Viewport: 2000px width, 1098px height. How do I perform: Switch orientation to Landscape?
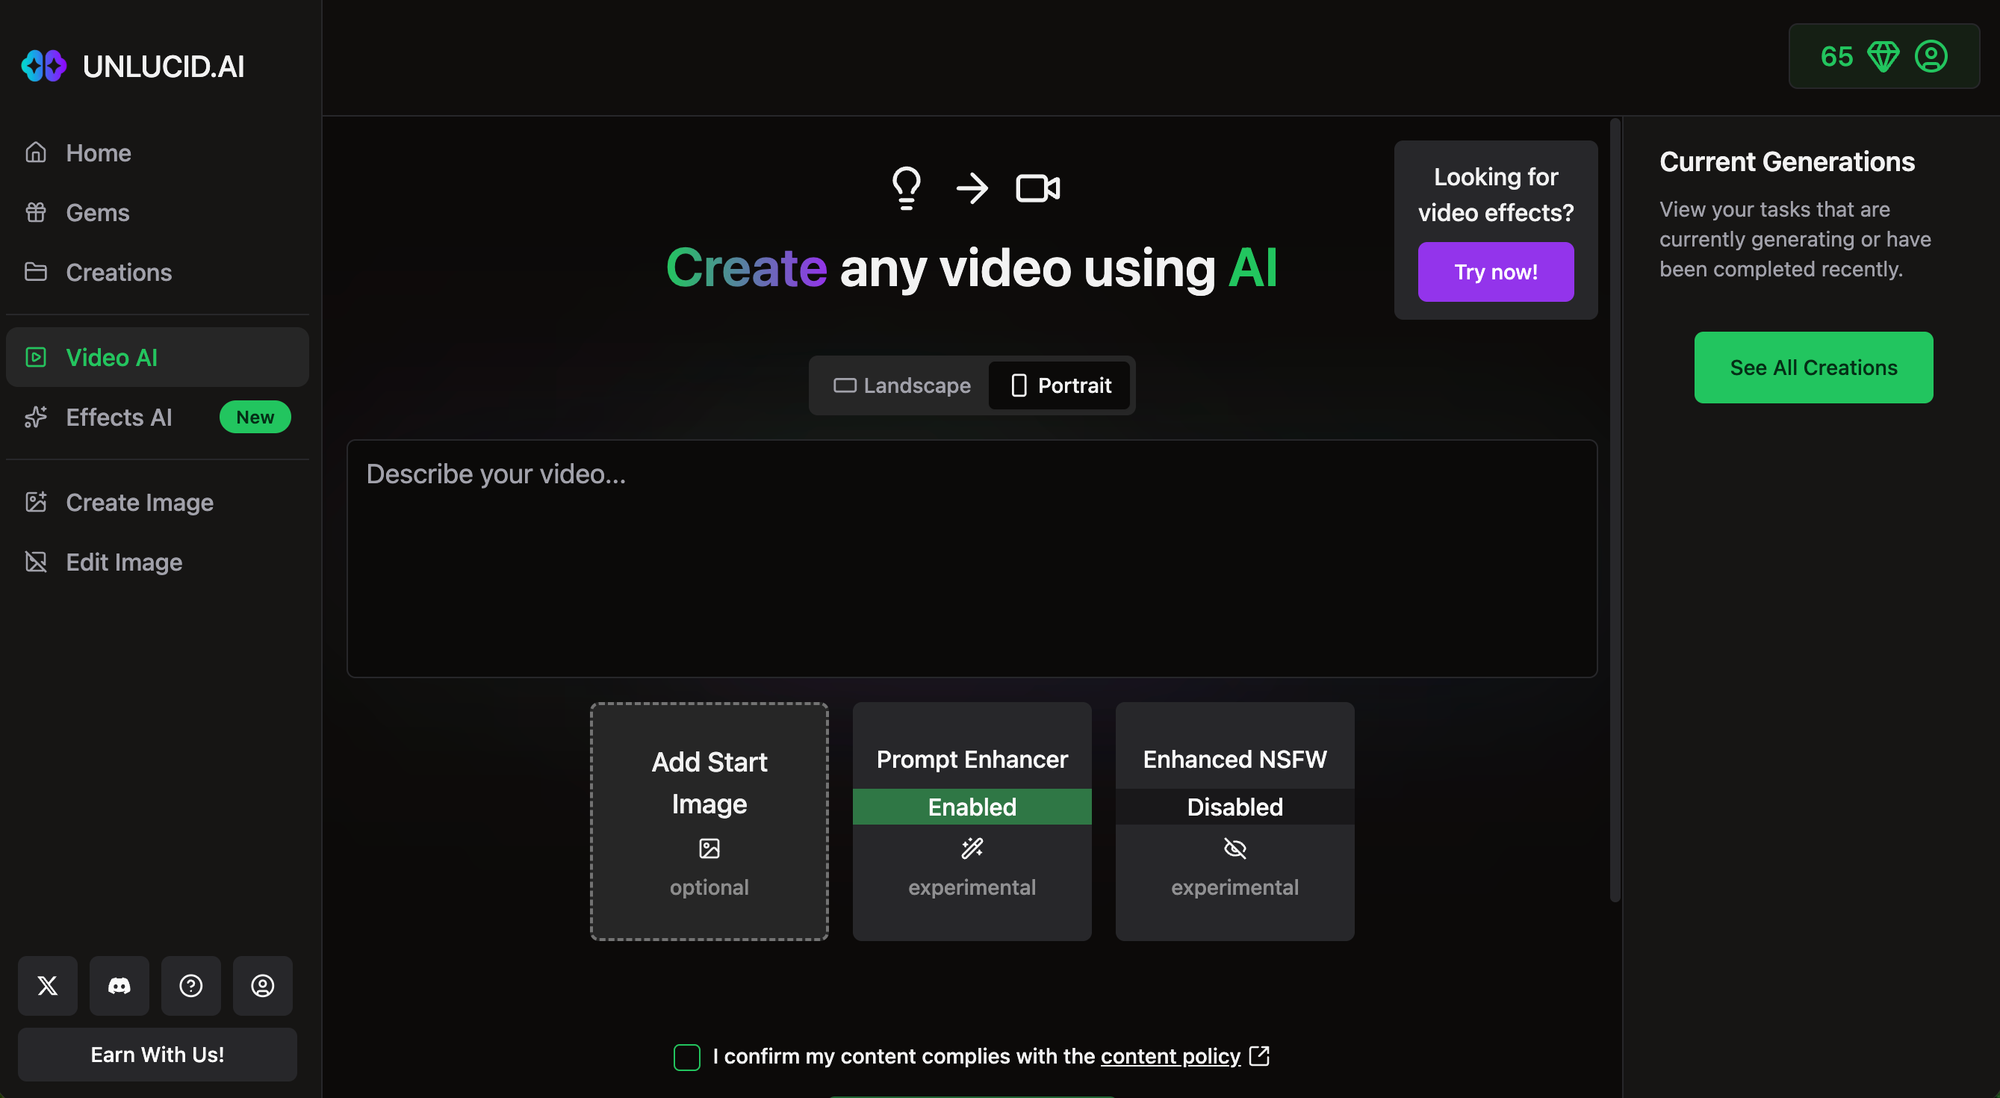point(902,386)
